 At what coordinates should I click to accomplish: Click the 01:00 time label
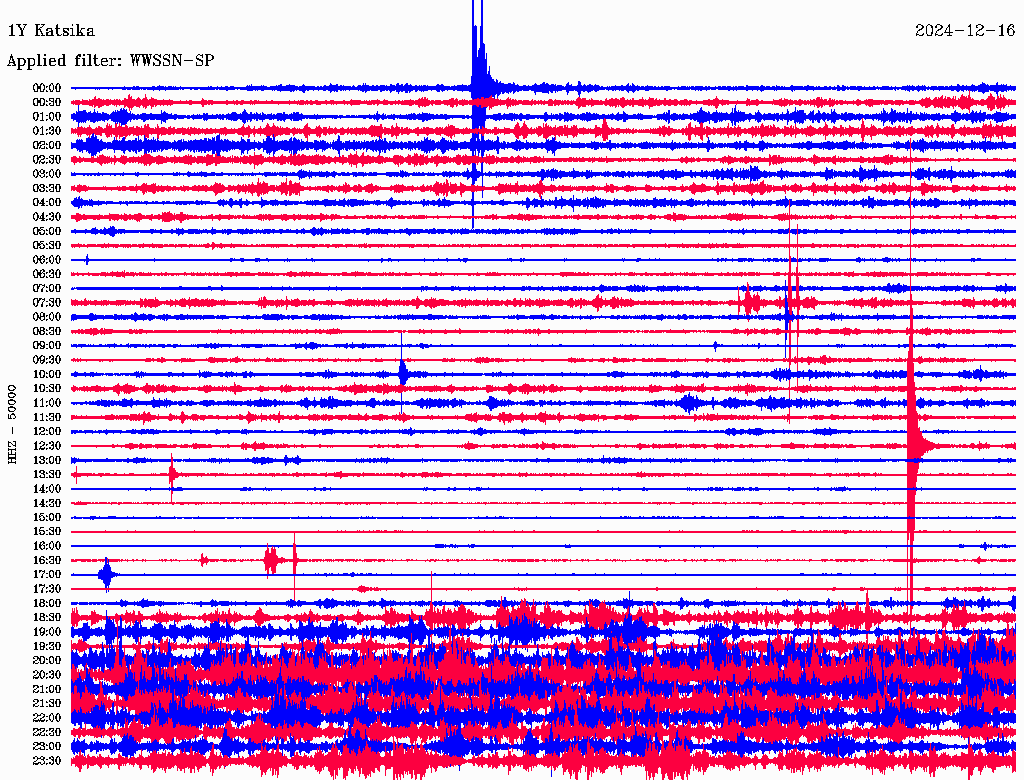pyautogui.click(x=47, y=117)
